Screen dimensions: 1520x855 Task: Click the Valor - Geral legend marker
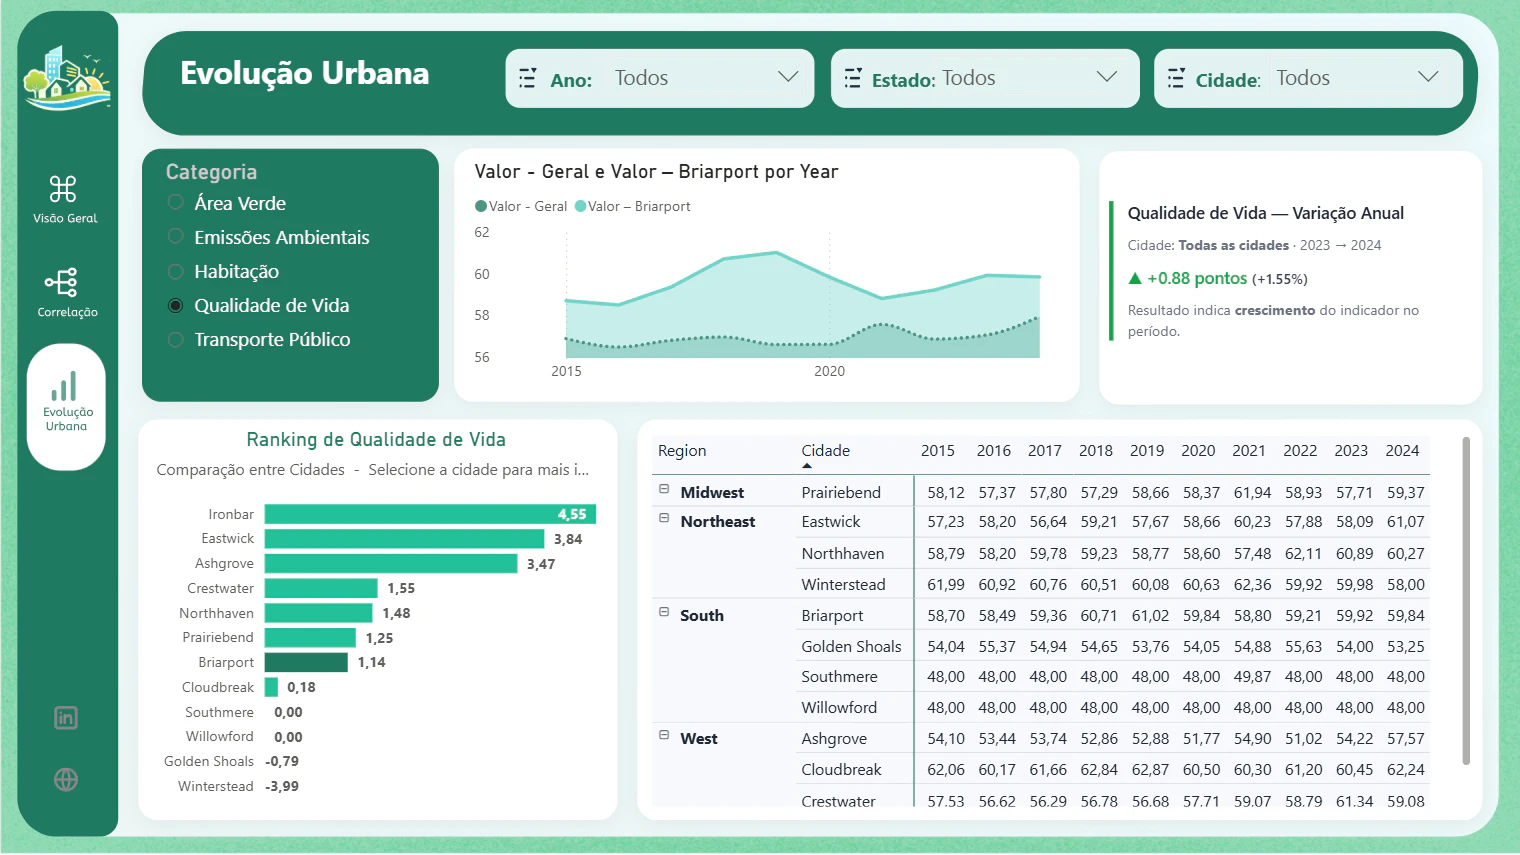pos(481,207)
